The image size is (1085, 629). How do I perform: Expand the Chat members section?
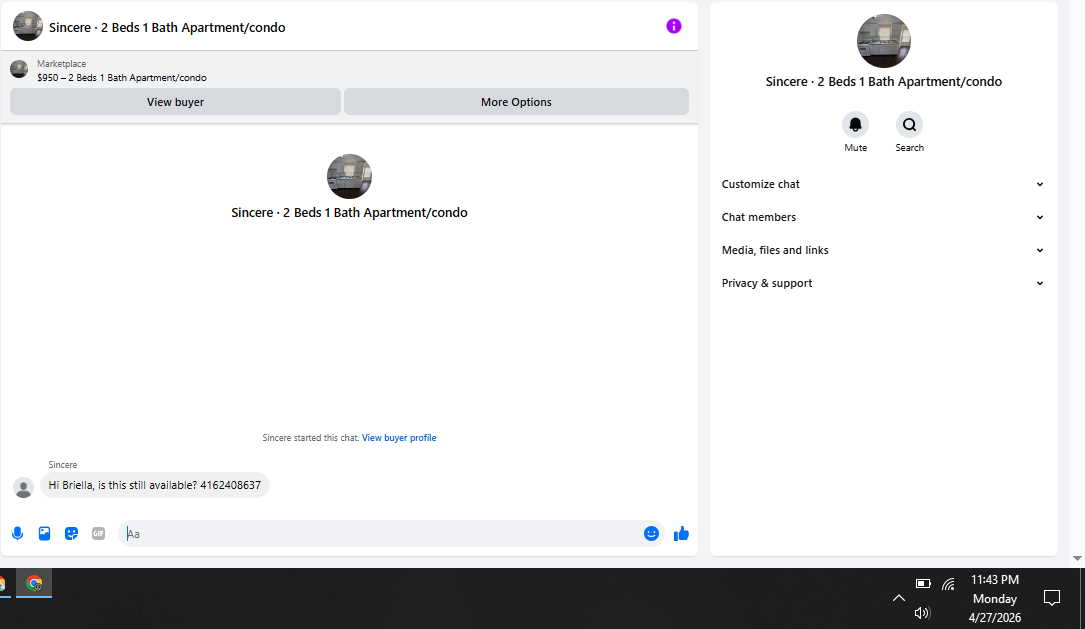tap(883, 217)
